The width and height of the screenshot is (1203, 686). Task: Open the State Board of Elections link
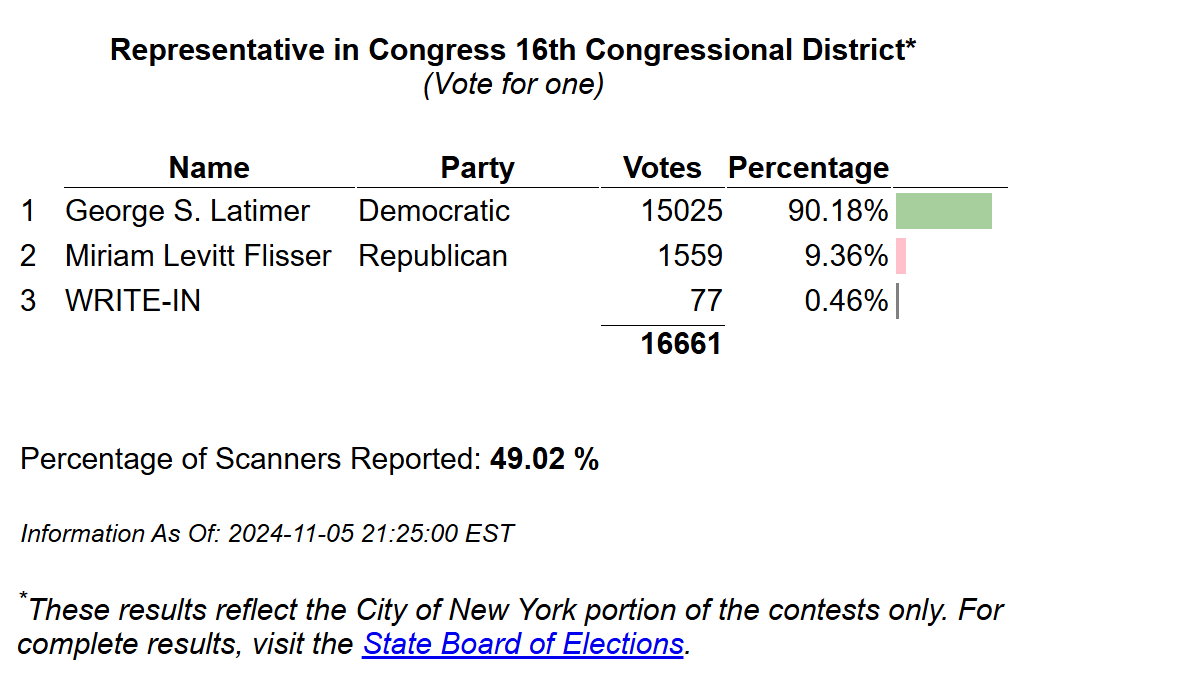tap(523, 643)
